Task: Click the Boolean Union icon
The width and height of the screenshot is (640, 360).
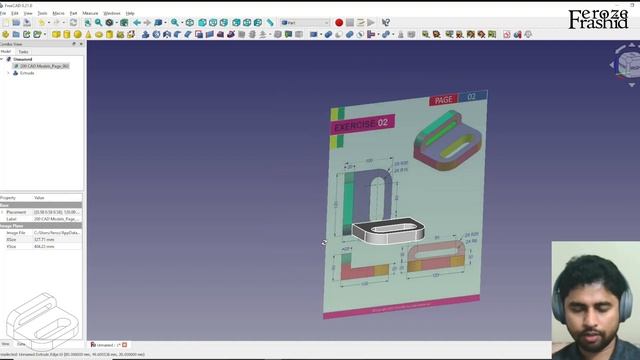Action: pyautogui.click(x=349, y=35)
